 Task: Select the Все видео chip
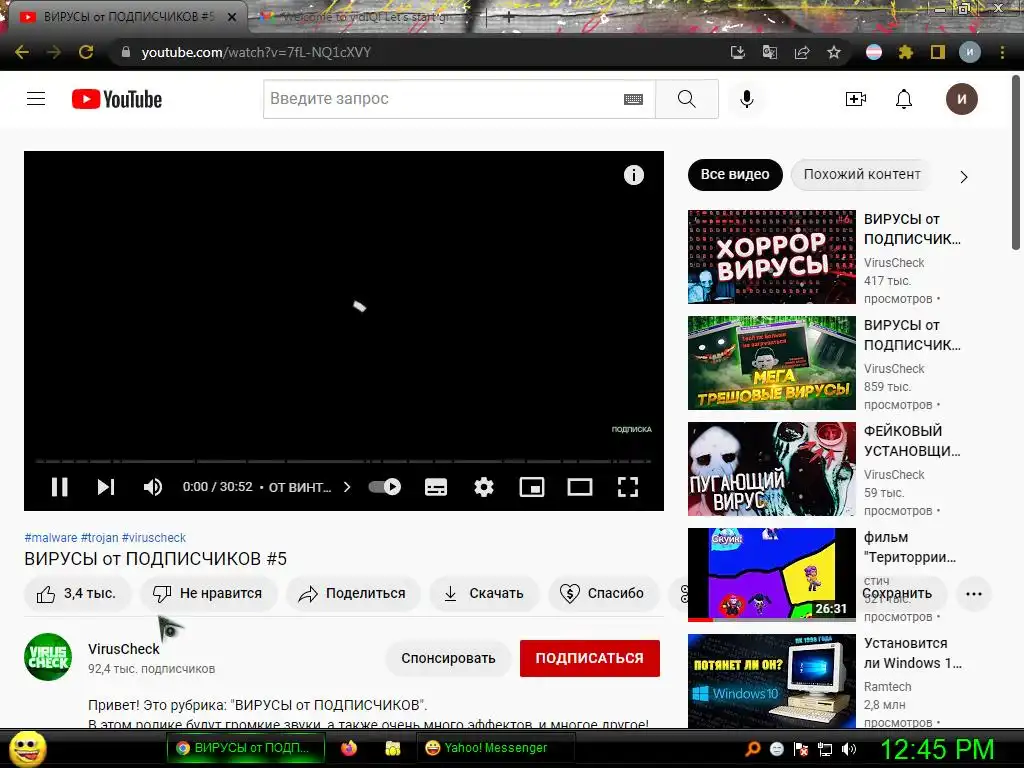(735, 175)
